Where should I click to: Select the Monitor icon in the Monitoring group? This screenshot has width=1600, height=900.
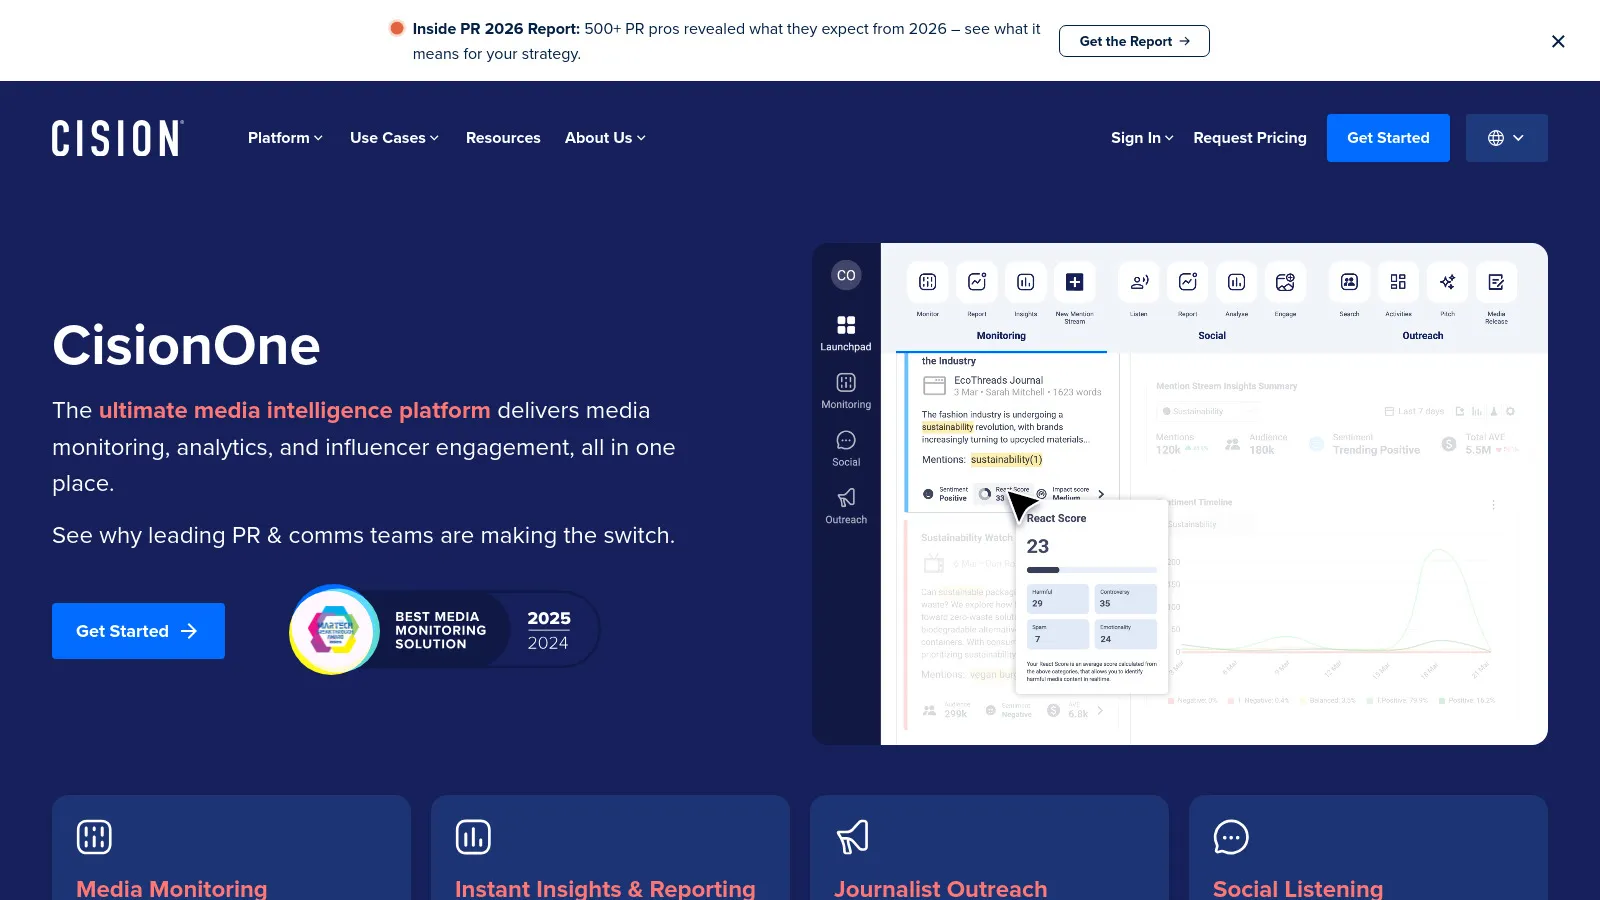pos(927,282)
